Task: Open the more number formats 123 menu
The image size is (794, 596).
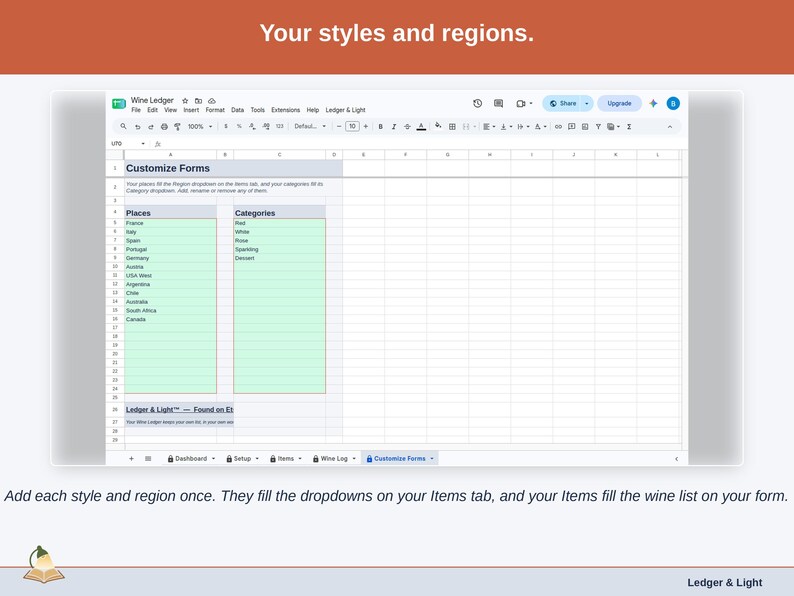Action: click(x=280, y=126)
